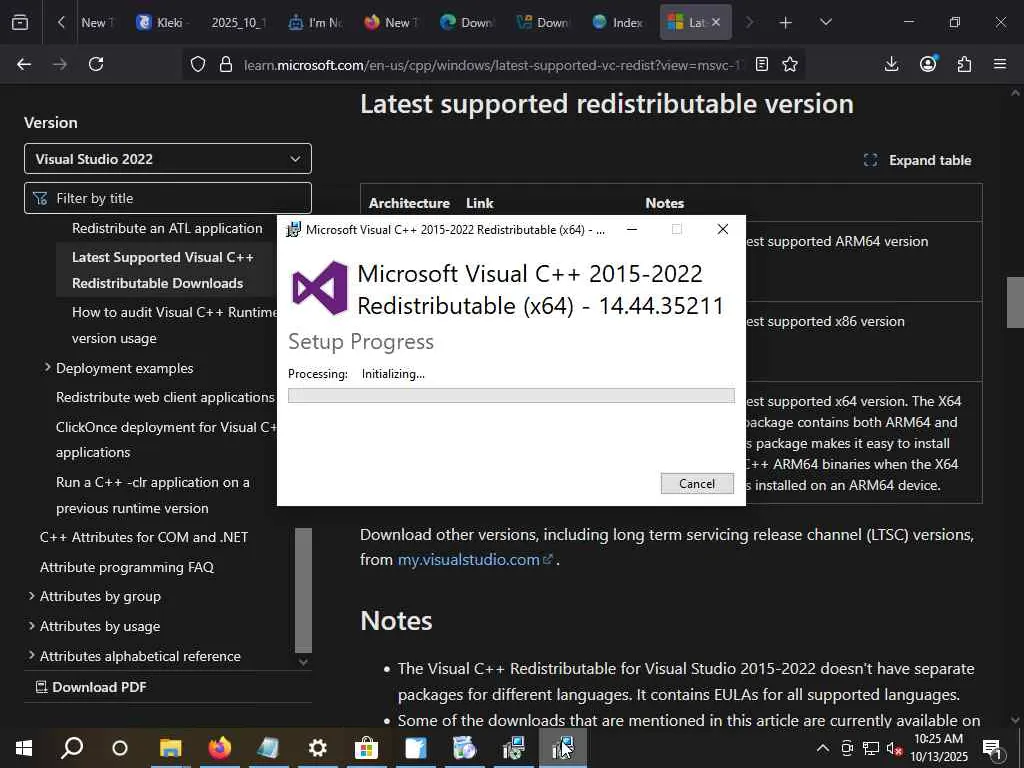1024x768 pixels.
Task: Open How to audit Visual C++ Runtime article
Action: pyautogui.click(x=174, y=325)
